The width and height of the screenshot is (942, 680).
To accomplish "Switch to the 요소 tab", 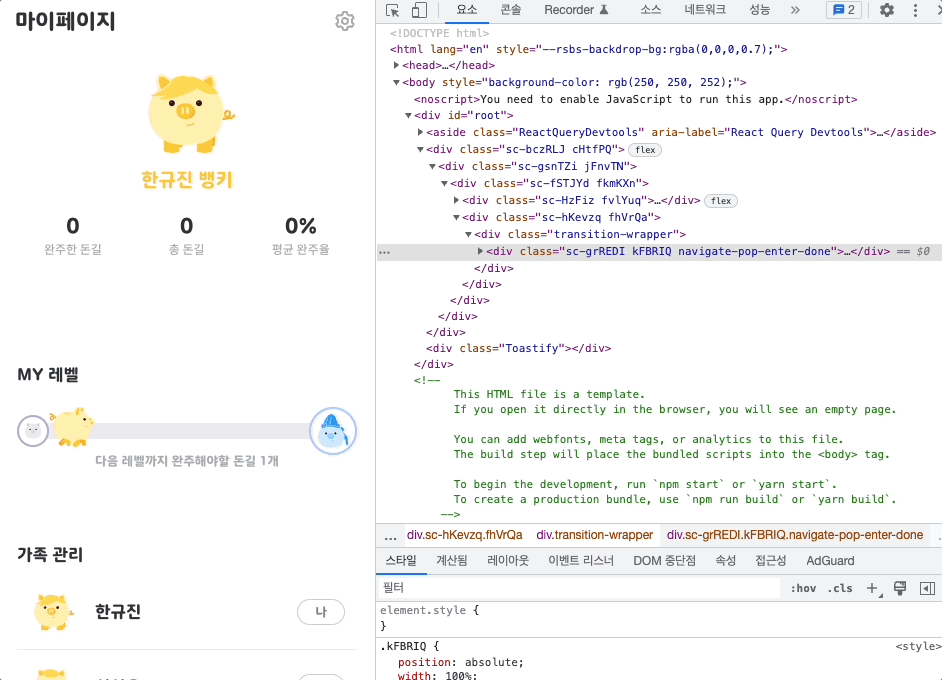I will pos(467,10).
